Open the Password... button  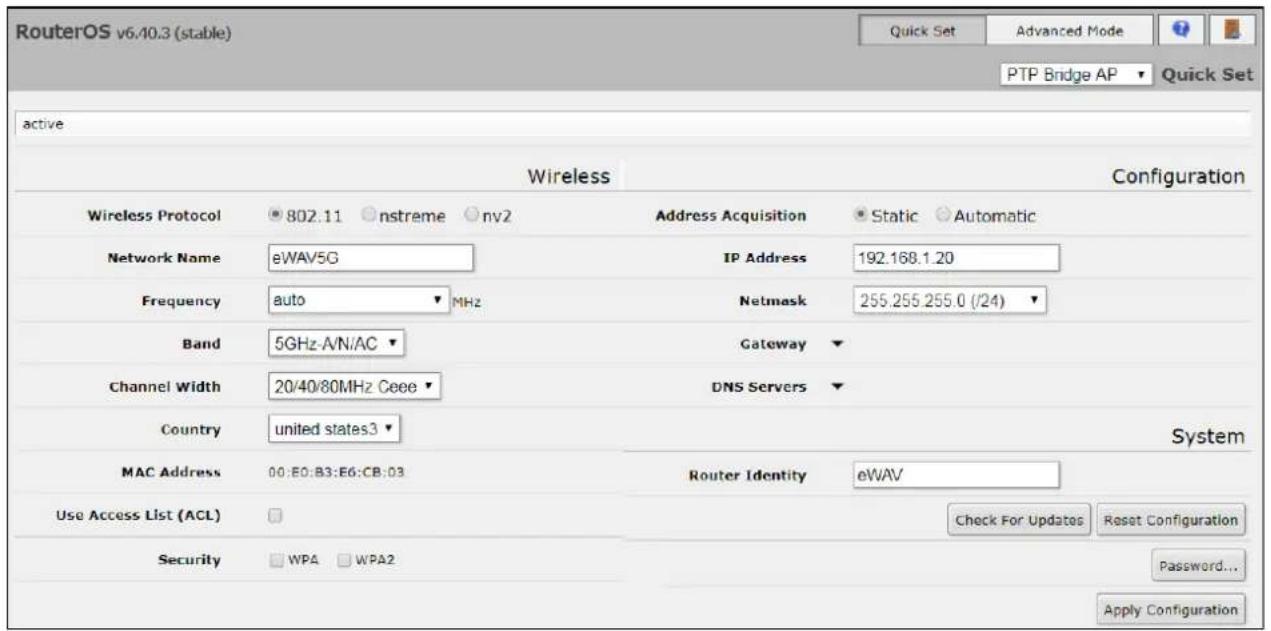(1199, 564)
